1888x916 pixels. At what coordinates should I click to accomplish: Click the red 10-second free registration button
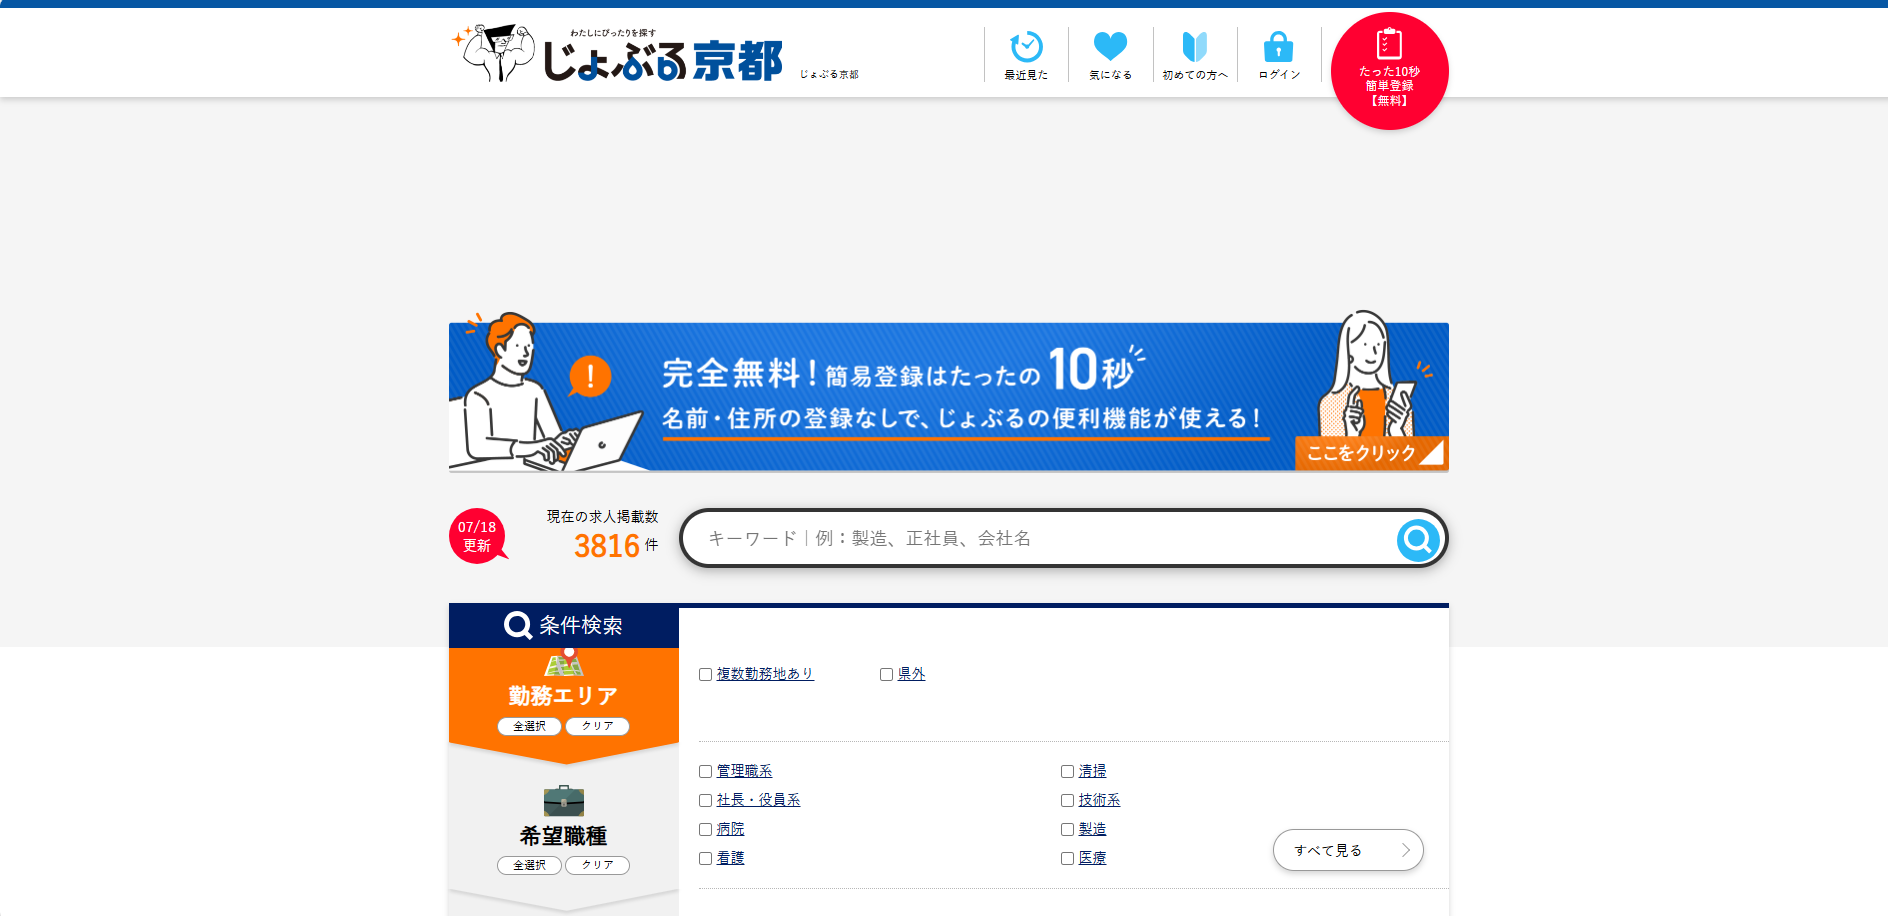[x=1389, y=71]
